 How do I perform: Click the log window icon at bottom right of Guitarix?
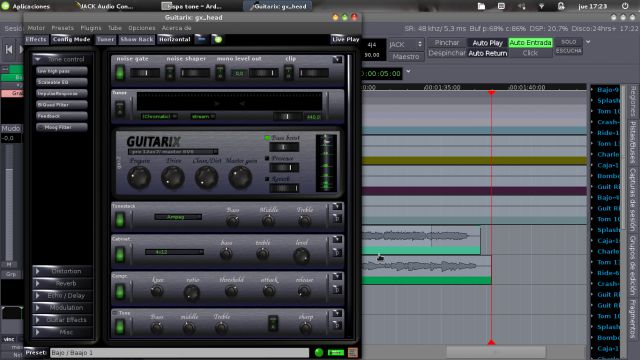pos(353,352)
